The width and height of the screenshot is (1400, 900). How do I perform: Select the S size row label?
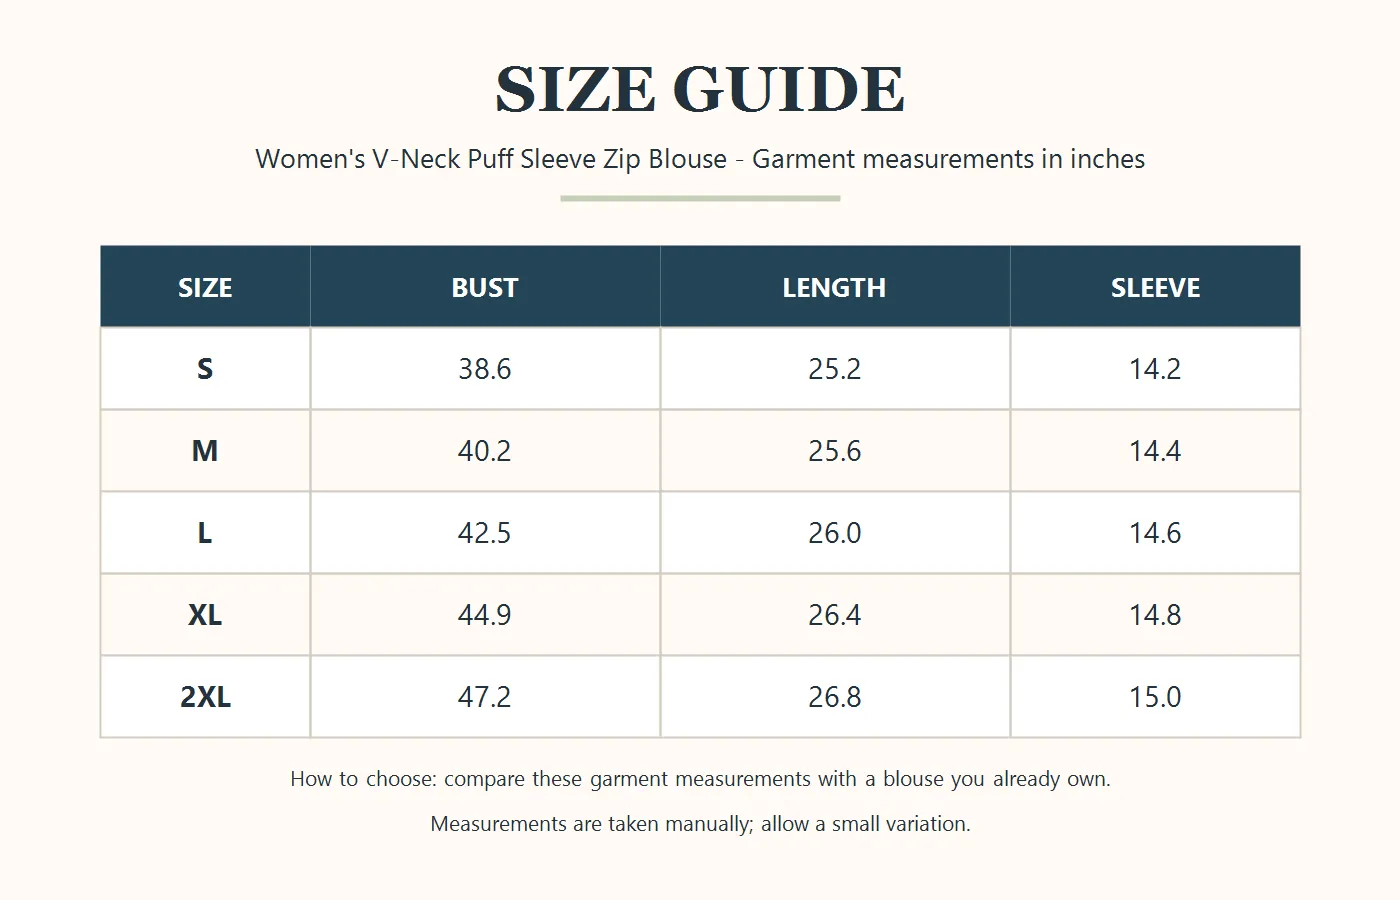click(205, 369)
